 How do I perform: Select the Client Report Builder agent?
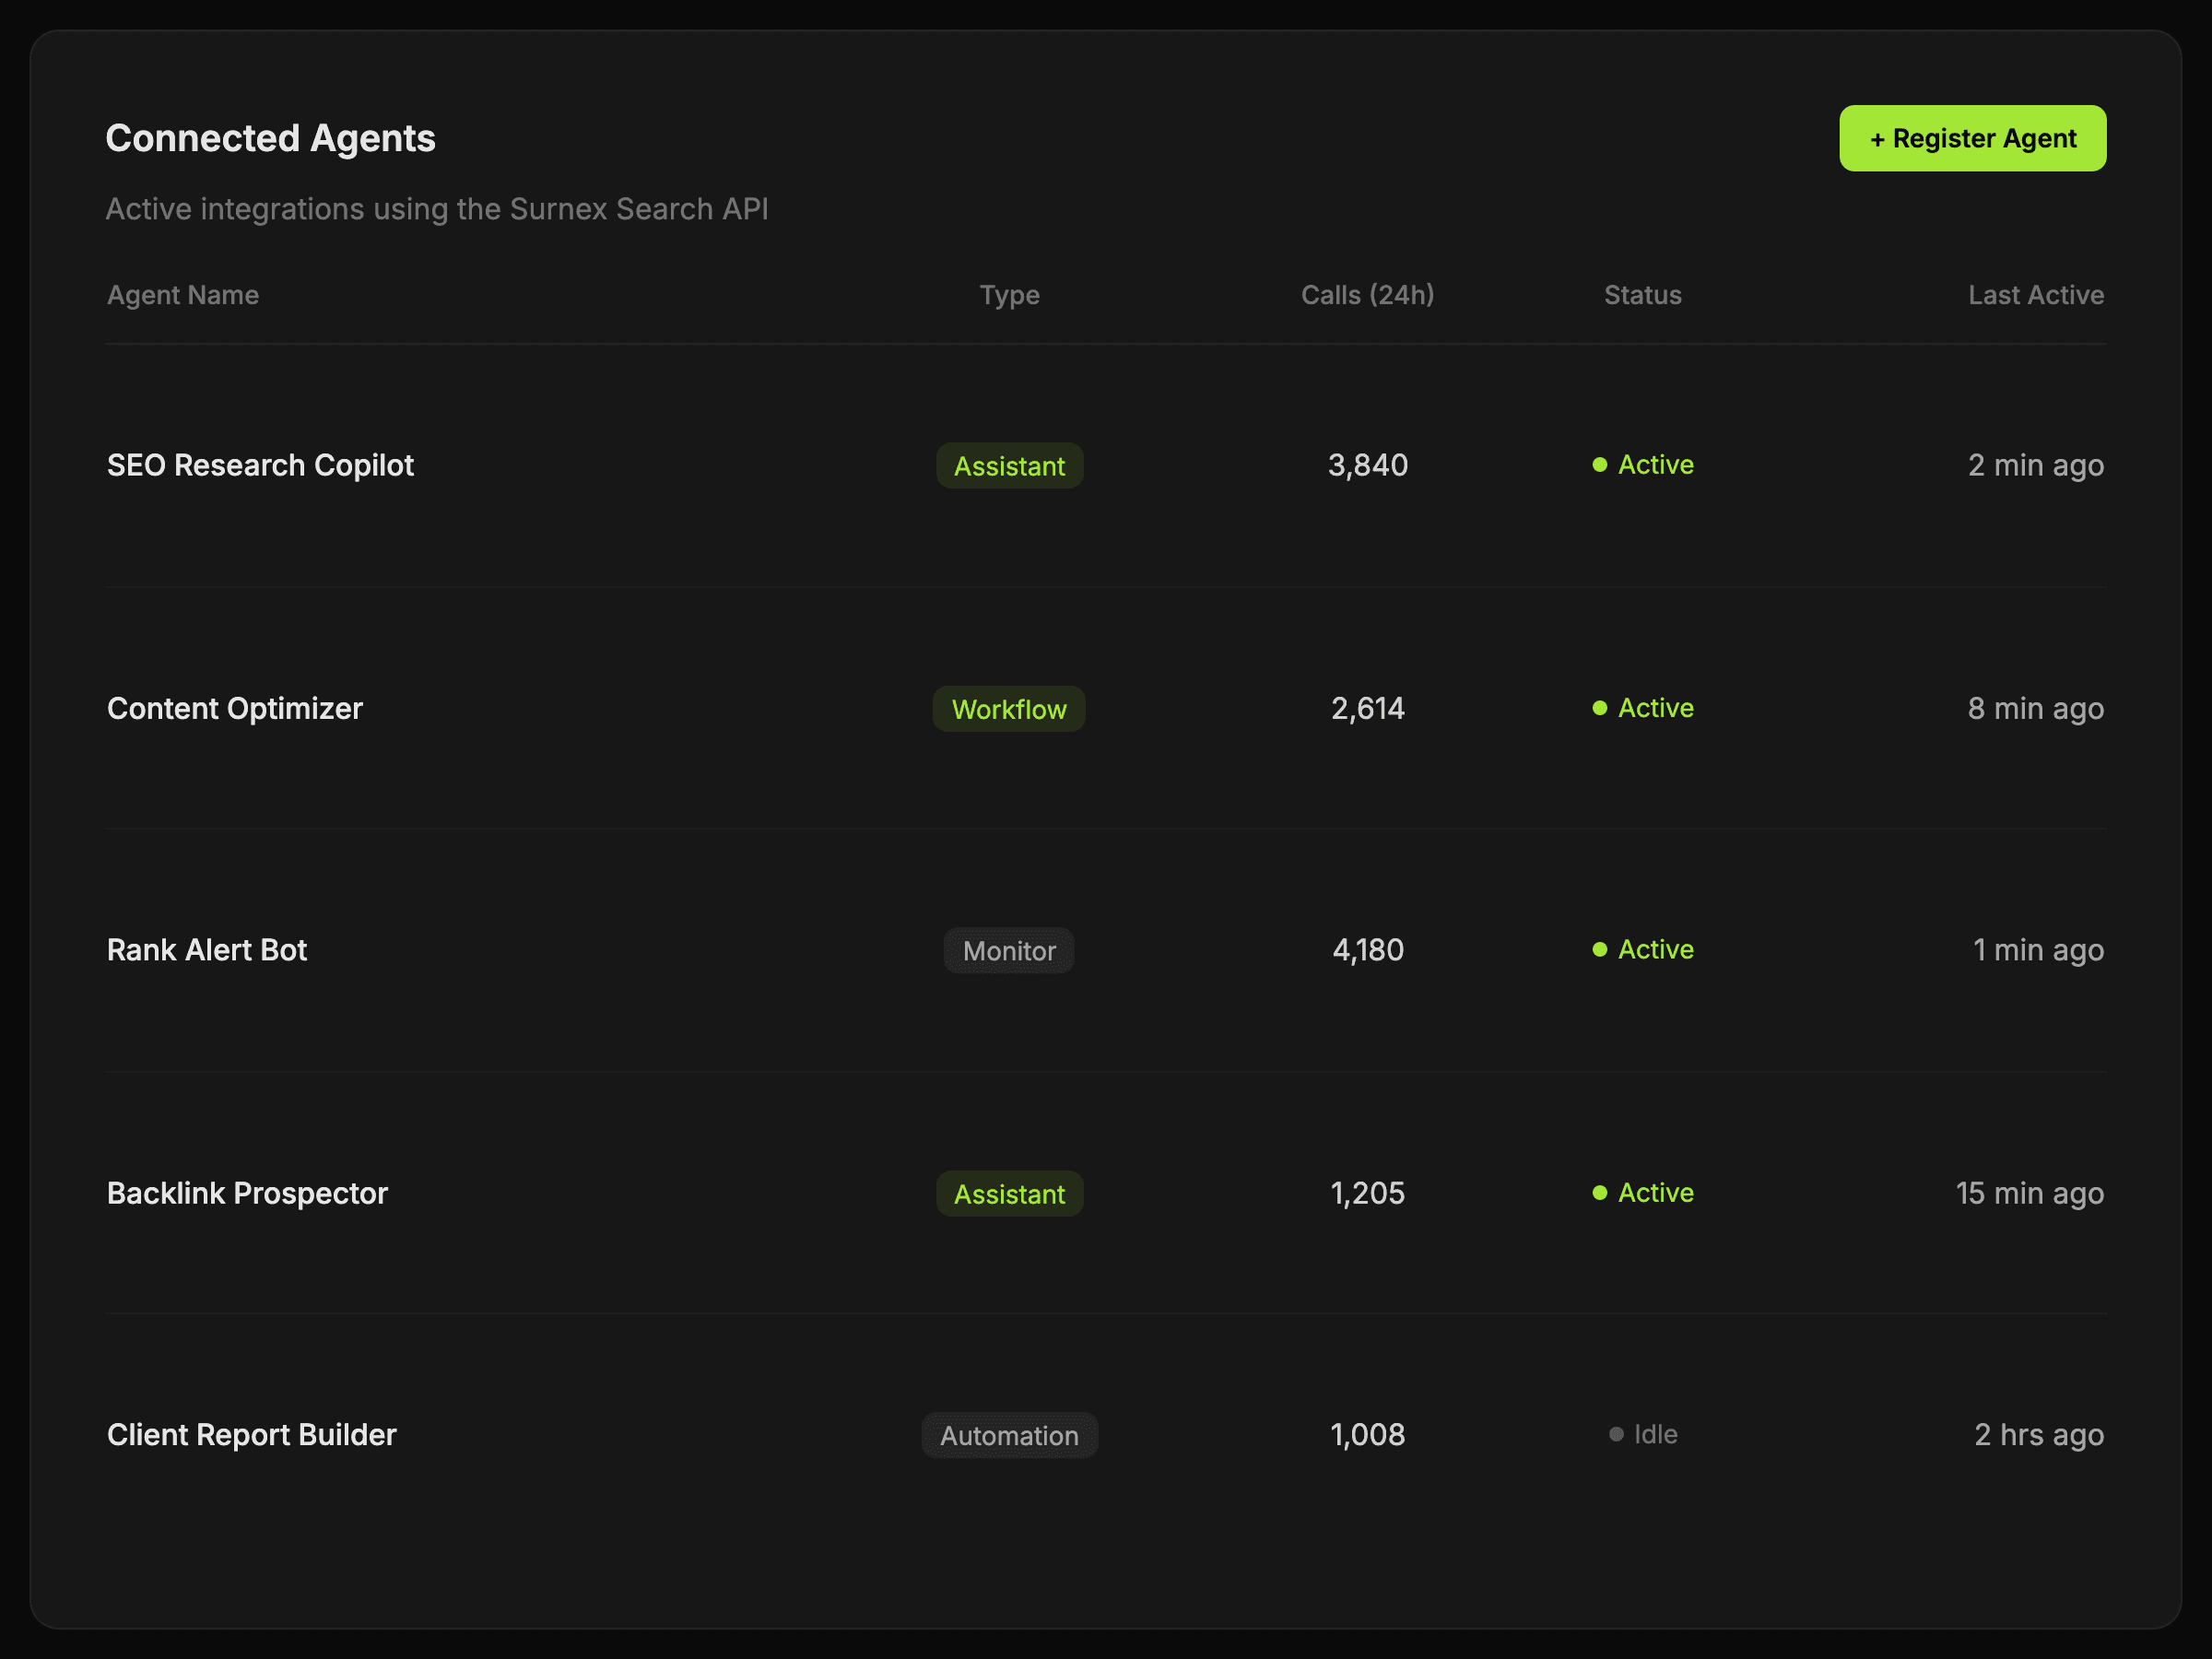pos(252,1435)
